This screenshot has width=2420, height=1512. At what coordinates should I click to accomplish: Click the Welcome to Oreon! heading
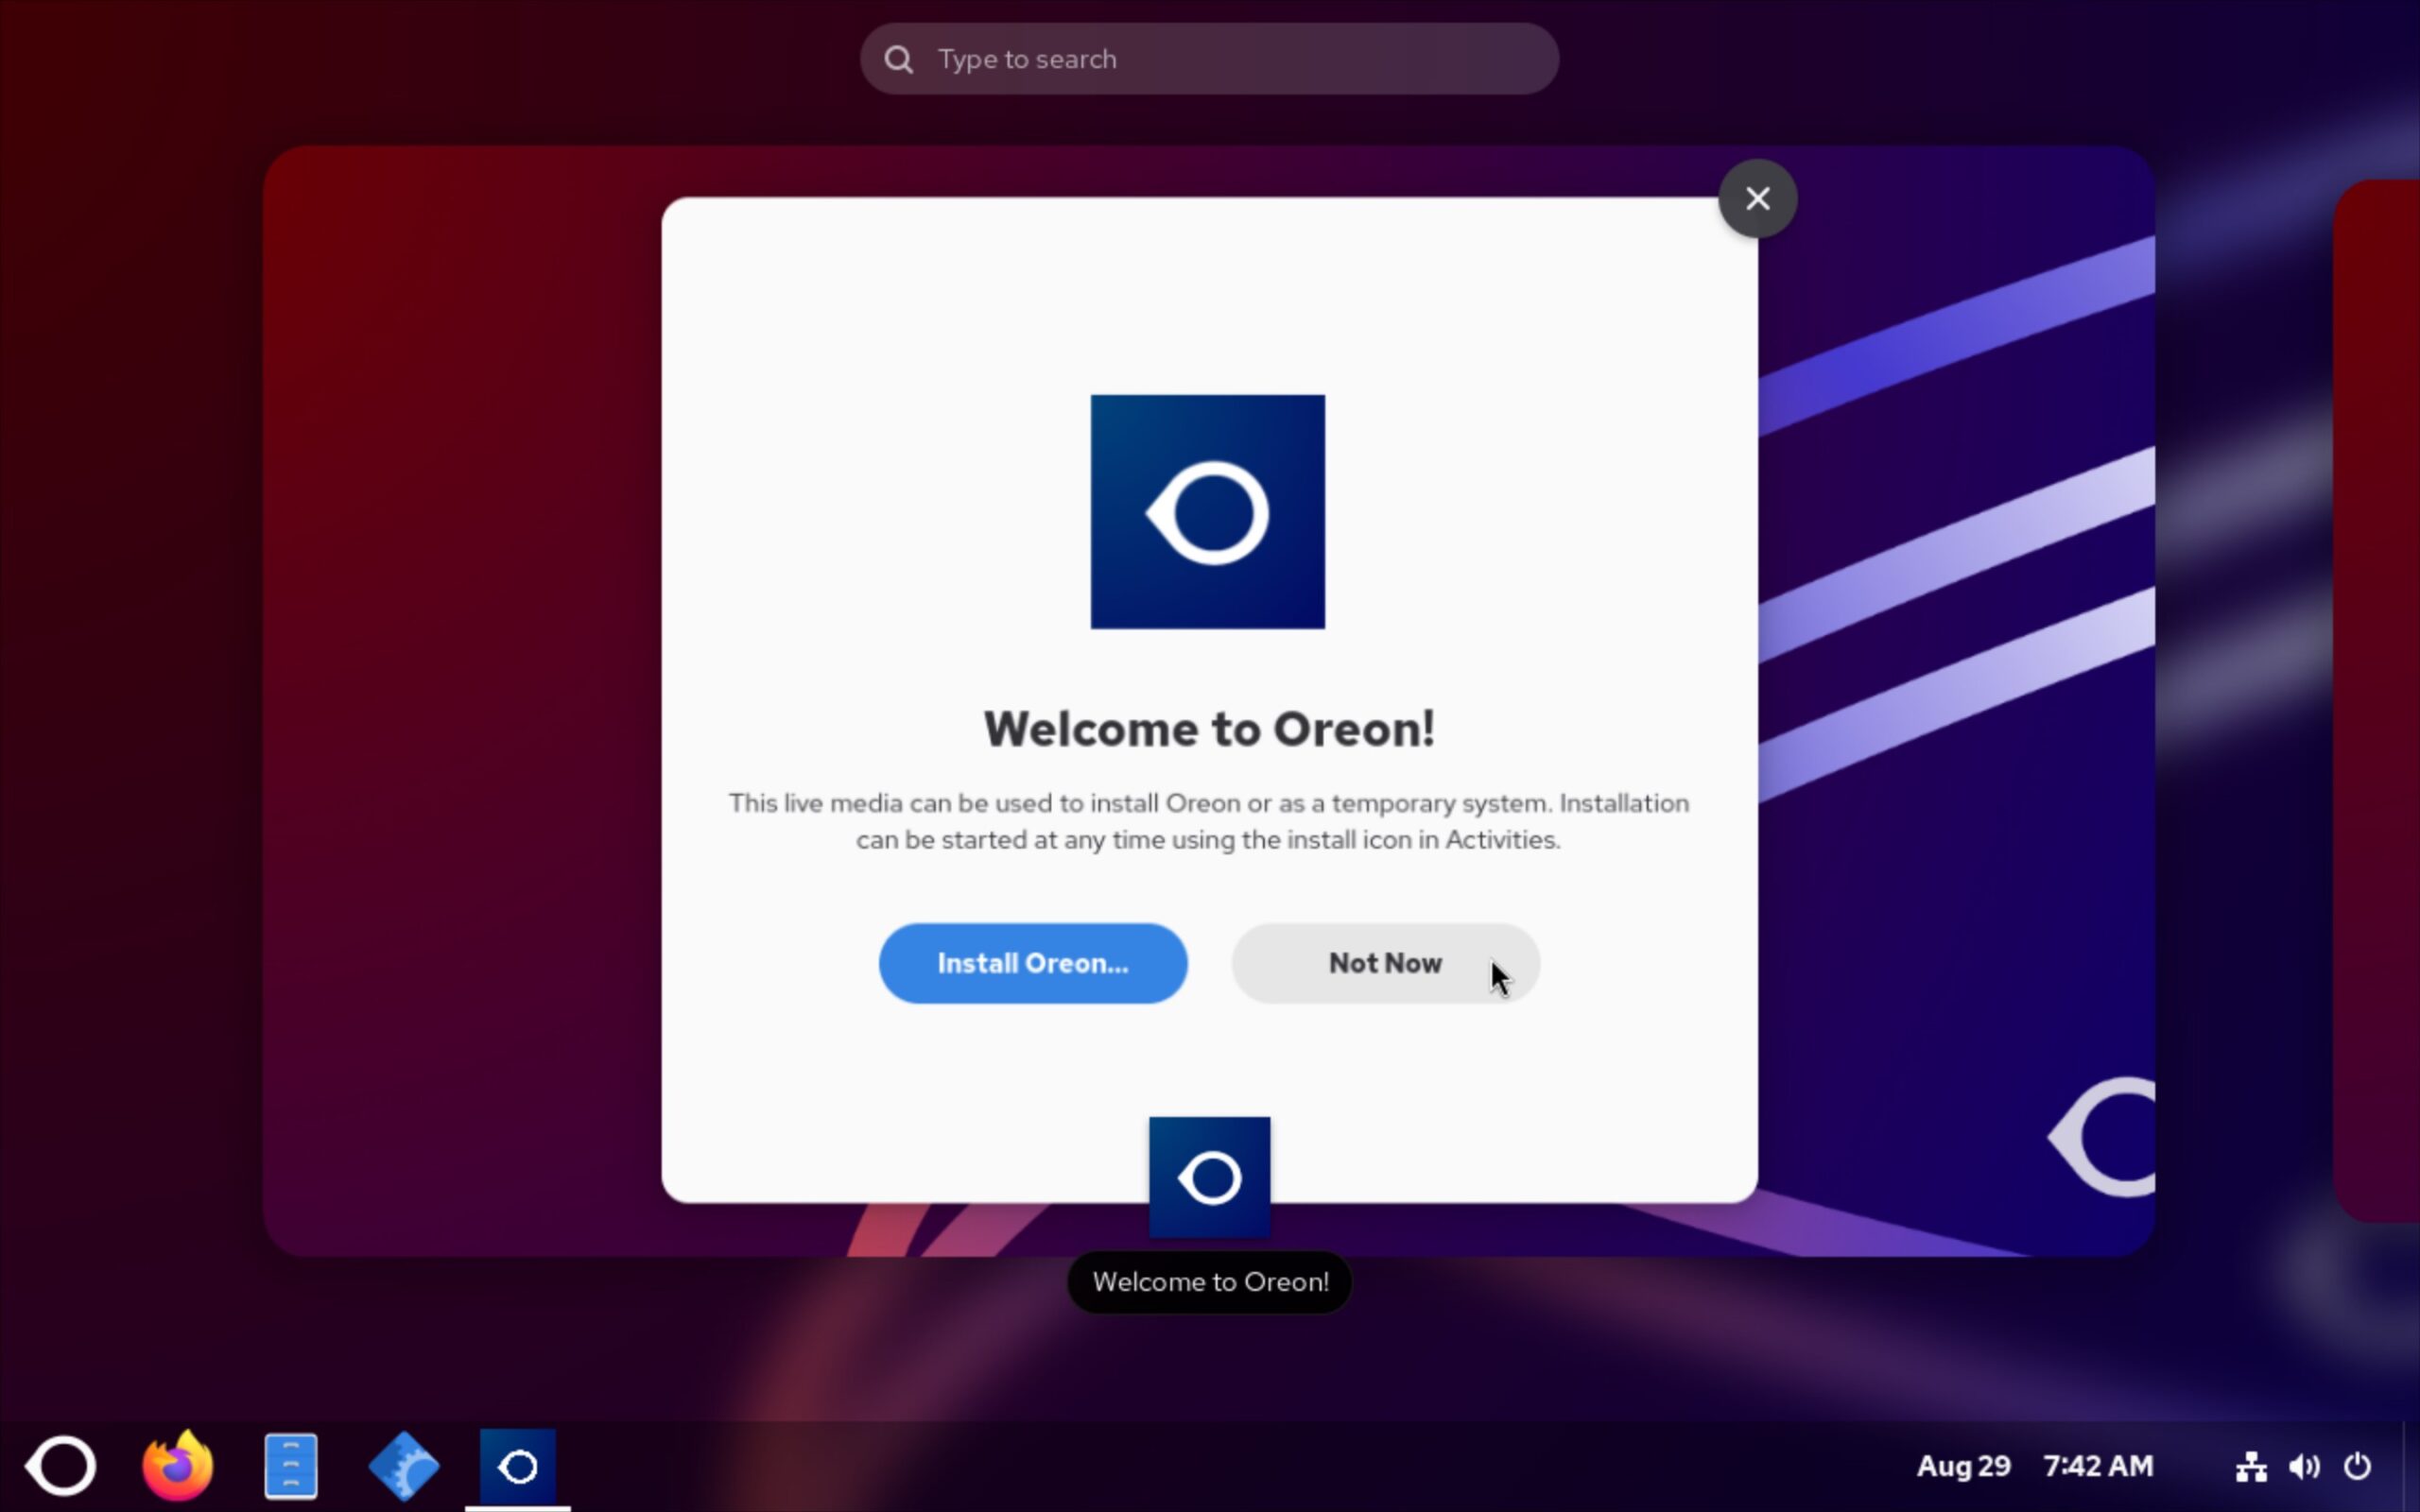click(1209, 729)
